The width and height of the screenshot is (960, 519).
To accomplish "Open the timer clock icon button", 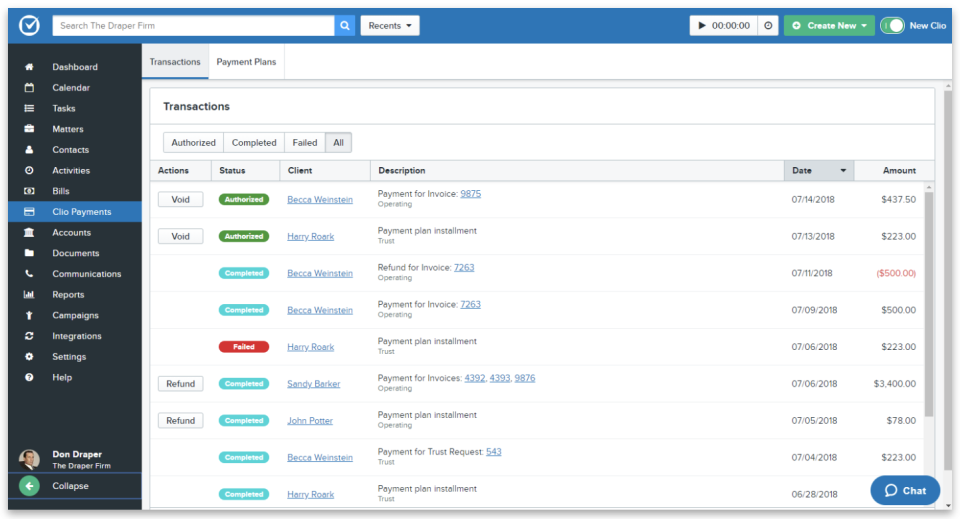I will (x=768, y=26).
